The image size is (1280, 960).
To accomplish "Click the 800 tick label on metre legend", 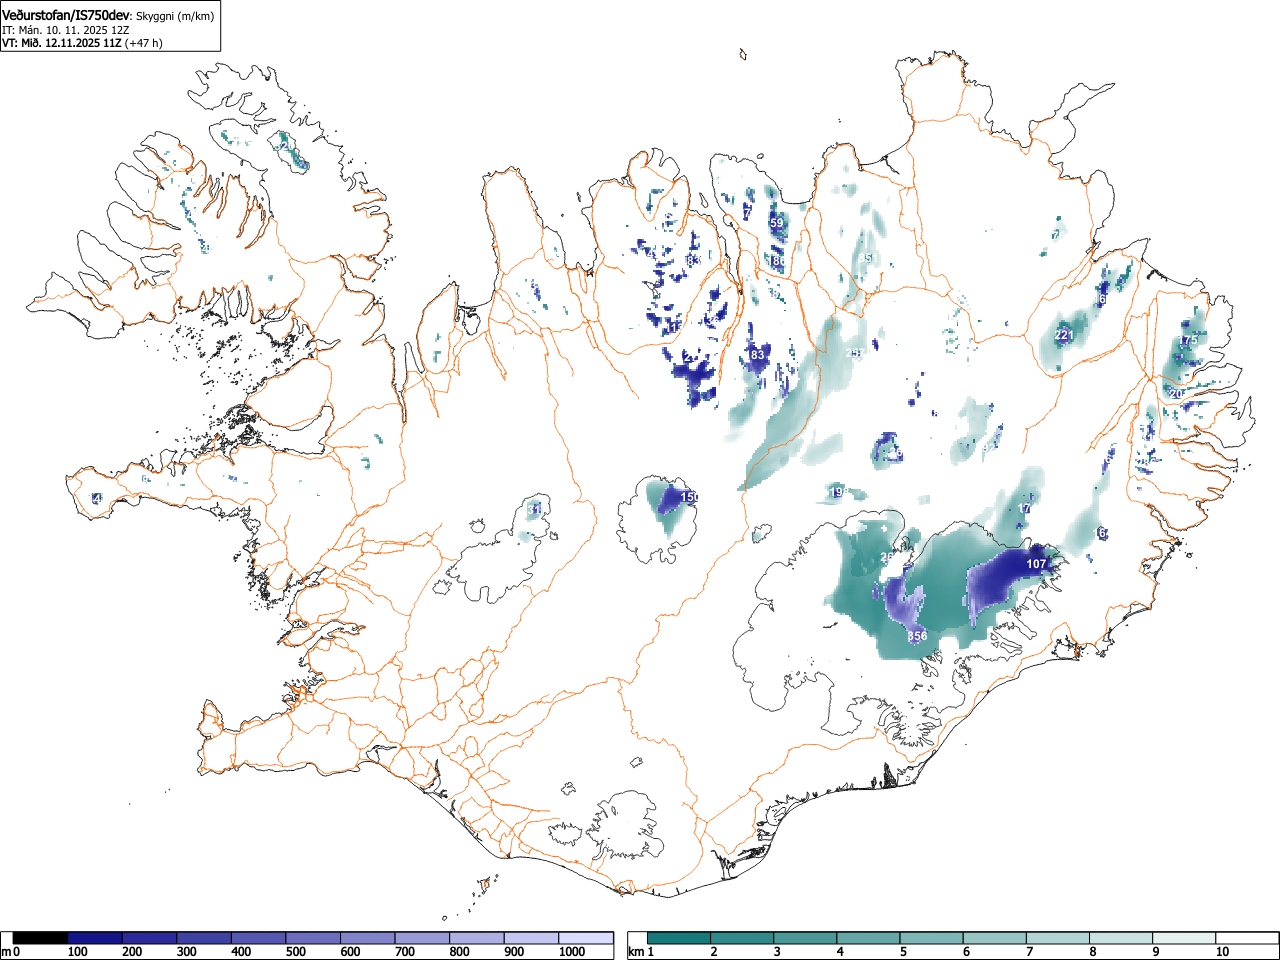I will pyautogui.click(x=459, y=952).
